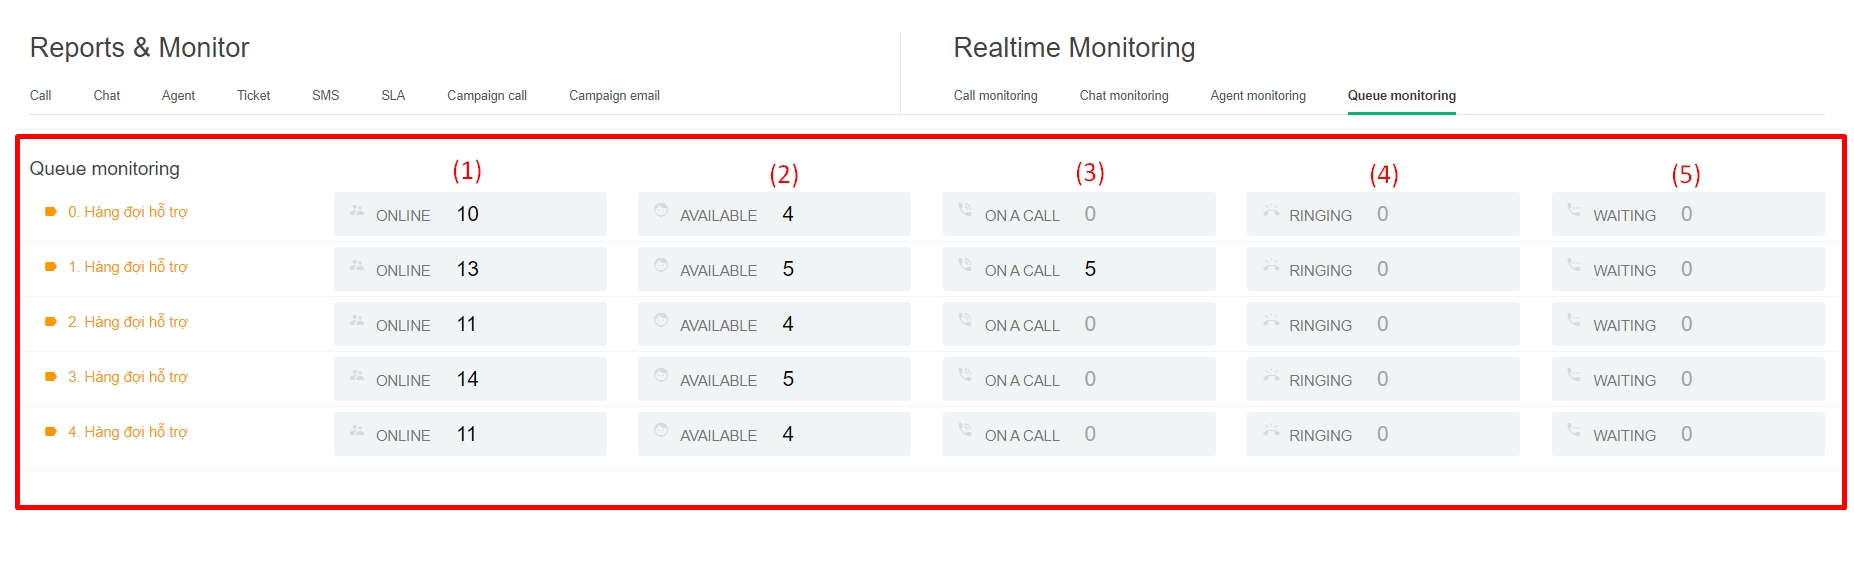
Task: Open the Chat monitoring tab
Action: pos(1123,96)
